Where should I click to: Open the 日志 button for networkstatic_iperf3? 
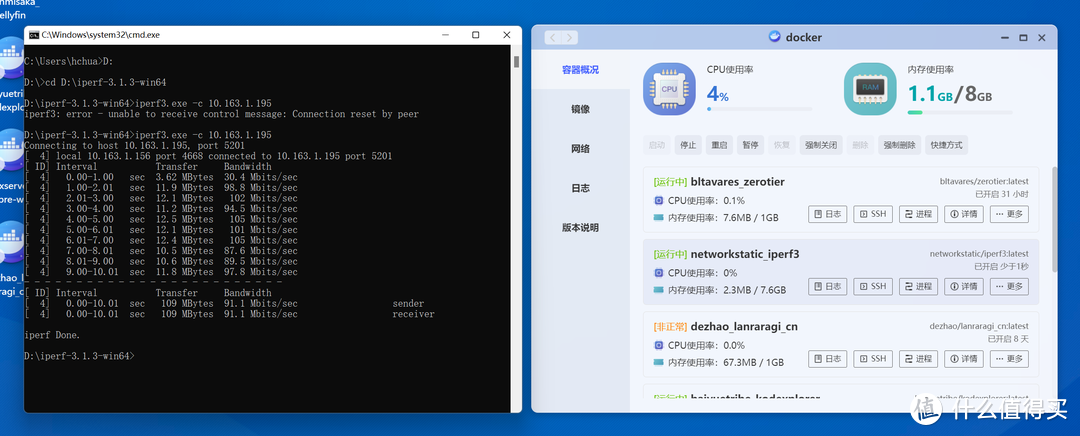[x=827, y=287]
